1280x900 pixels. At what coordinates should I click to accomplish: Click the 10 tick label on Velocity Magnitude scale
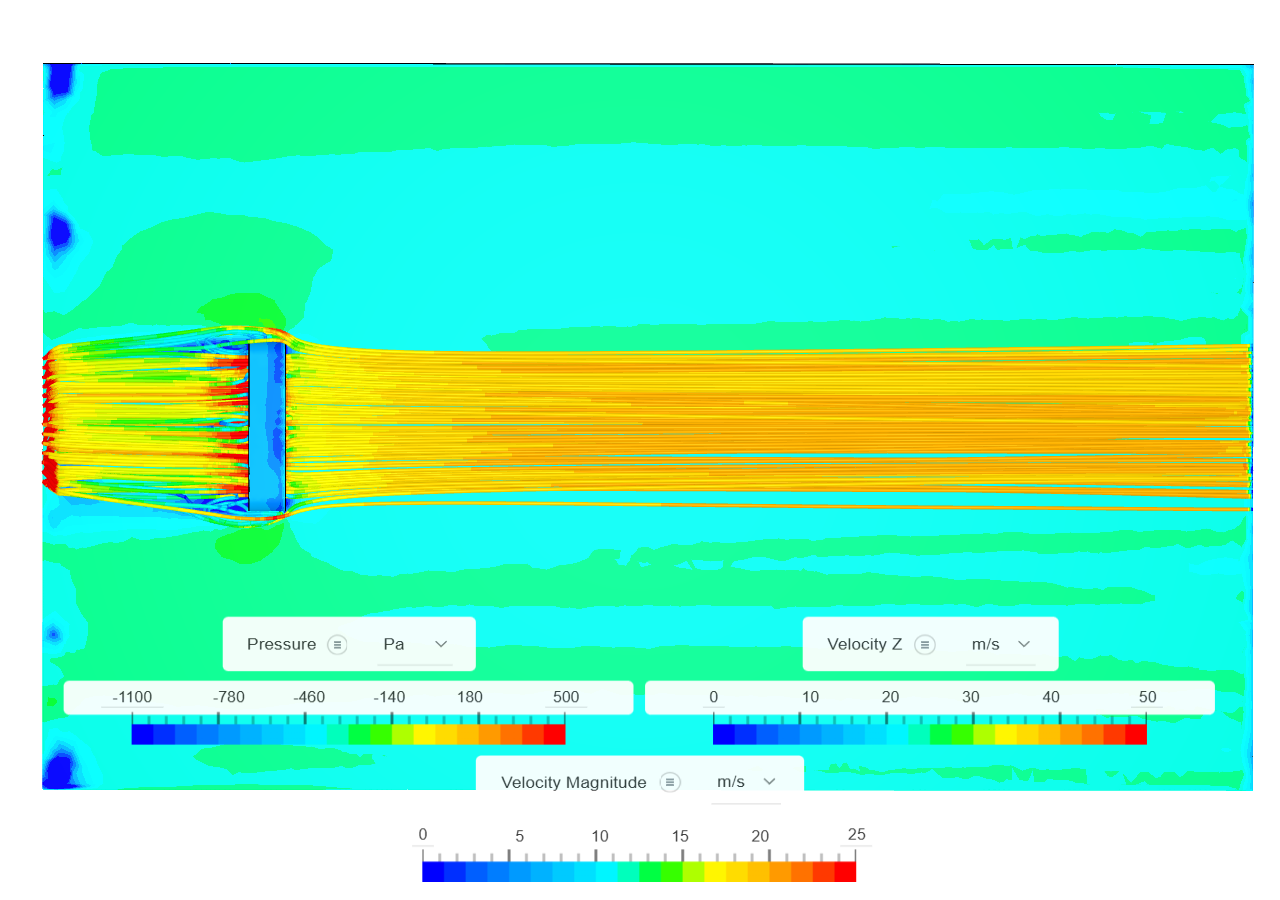tap(600, 836)
